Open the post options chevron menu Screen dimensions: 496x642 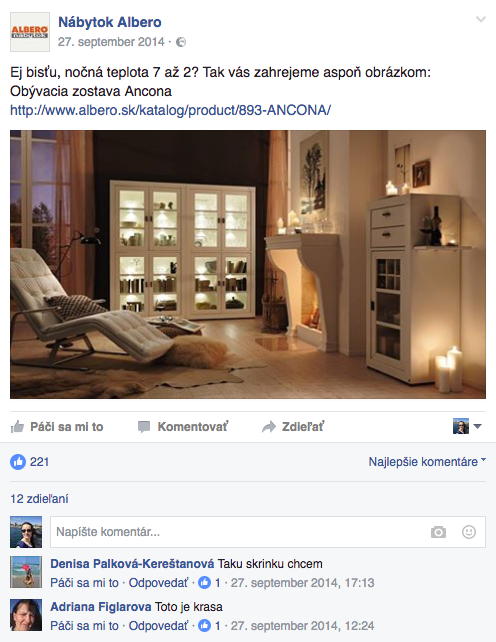481,19
